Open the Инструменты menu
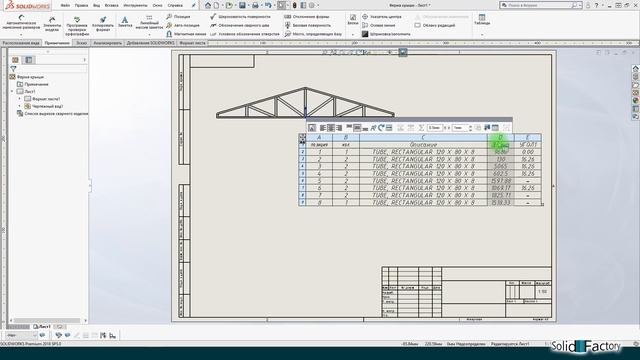 pyautogui.click(x=135, y=6)
